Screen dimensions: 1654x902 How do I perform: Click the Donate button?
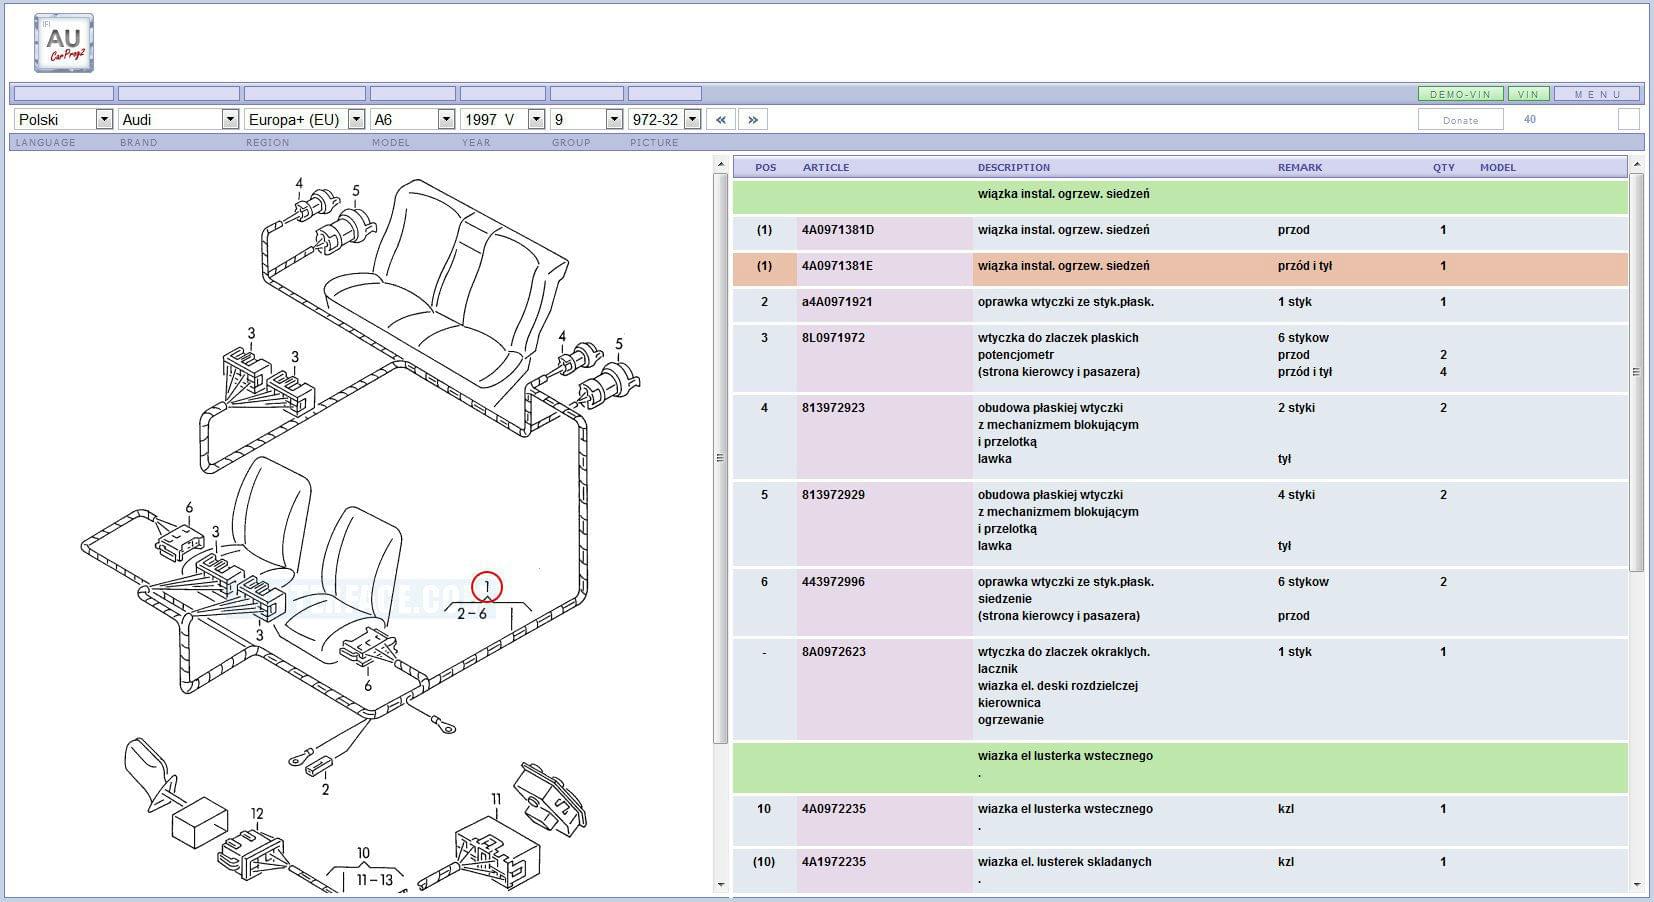[1460, 120]
